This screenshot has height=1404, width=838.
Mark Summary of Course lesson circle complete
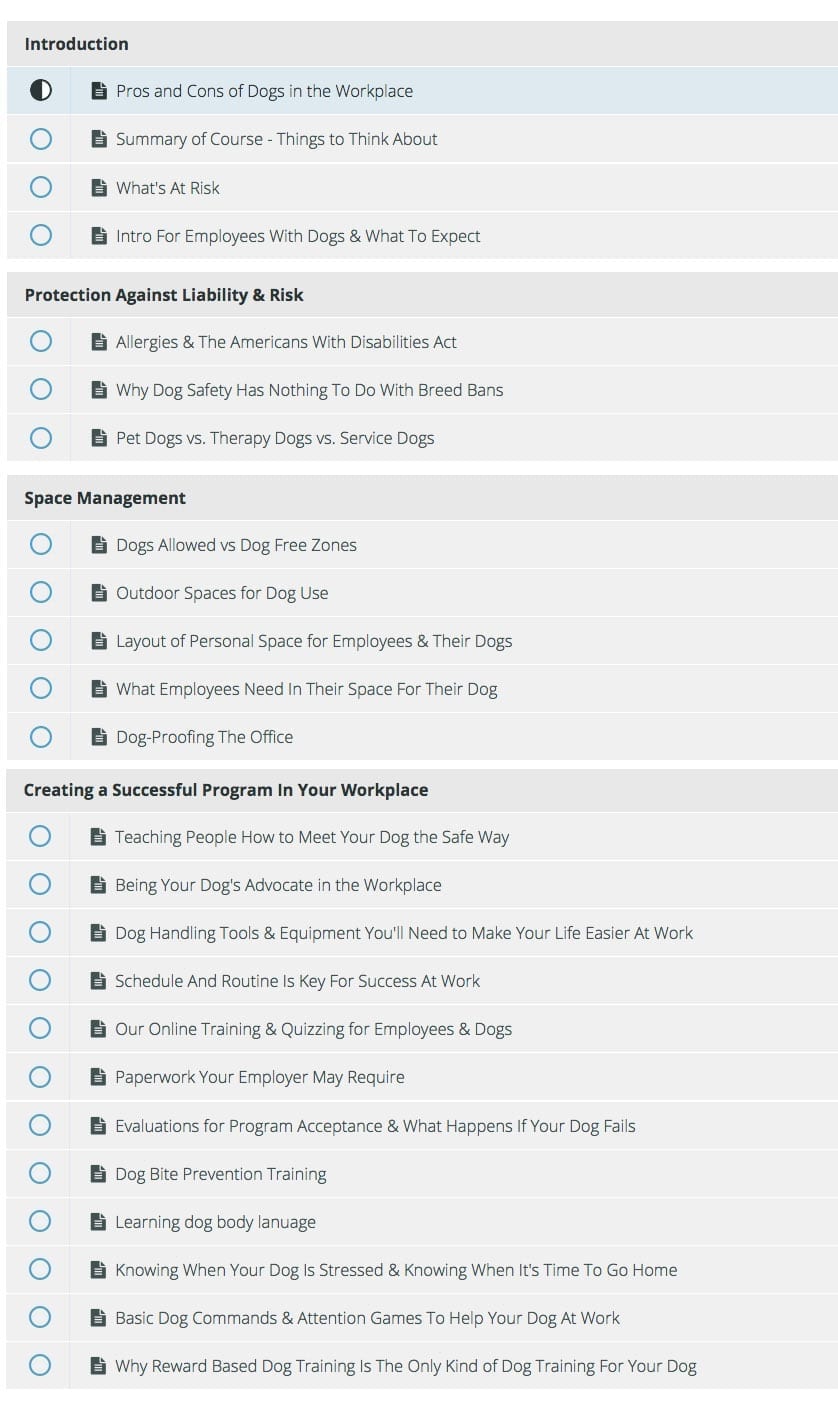coord(40,139)
